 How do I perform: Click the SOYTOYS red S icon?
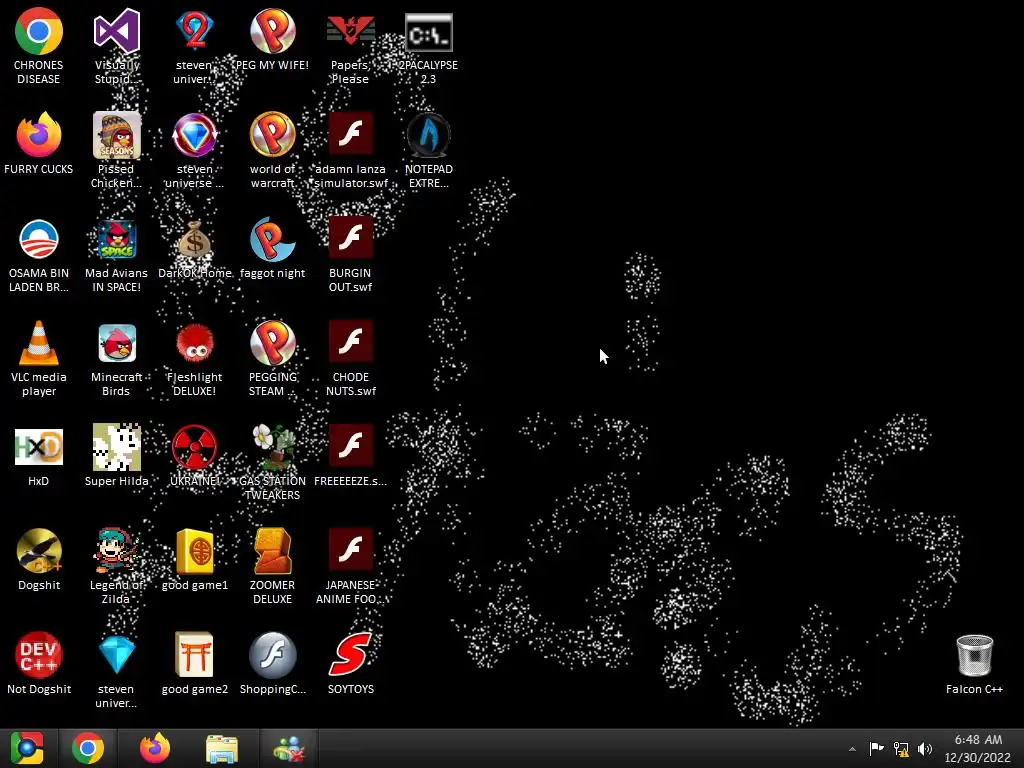click(350, 654)
